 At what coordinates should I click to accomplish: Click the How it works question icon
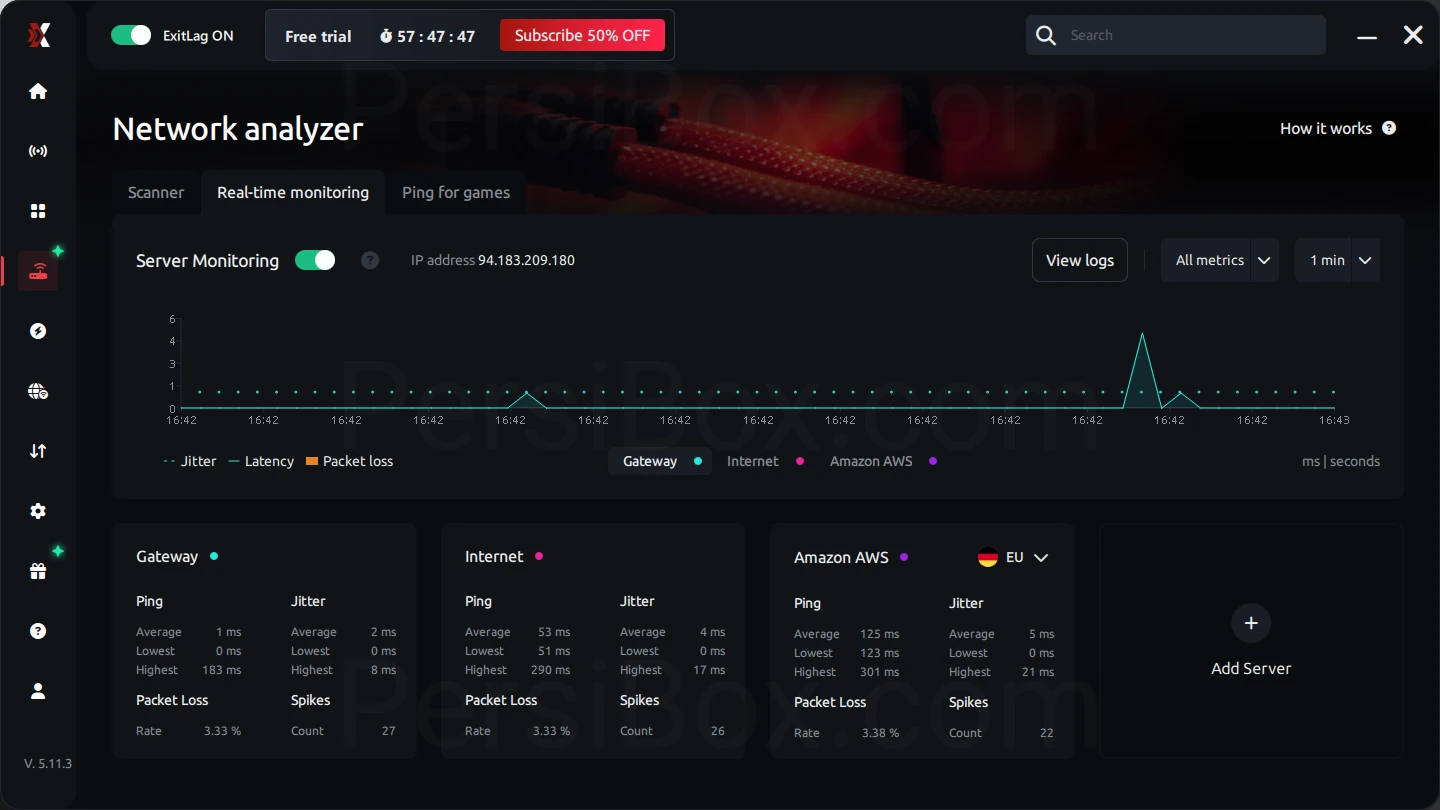click(1389, 128)
